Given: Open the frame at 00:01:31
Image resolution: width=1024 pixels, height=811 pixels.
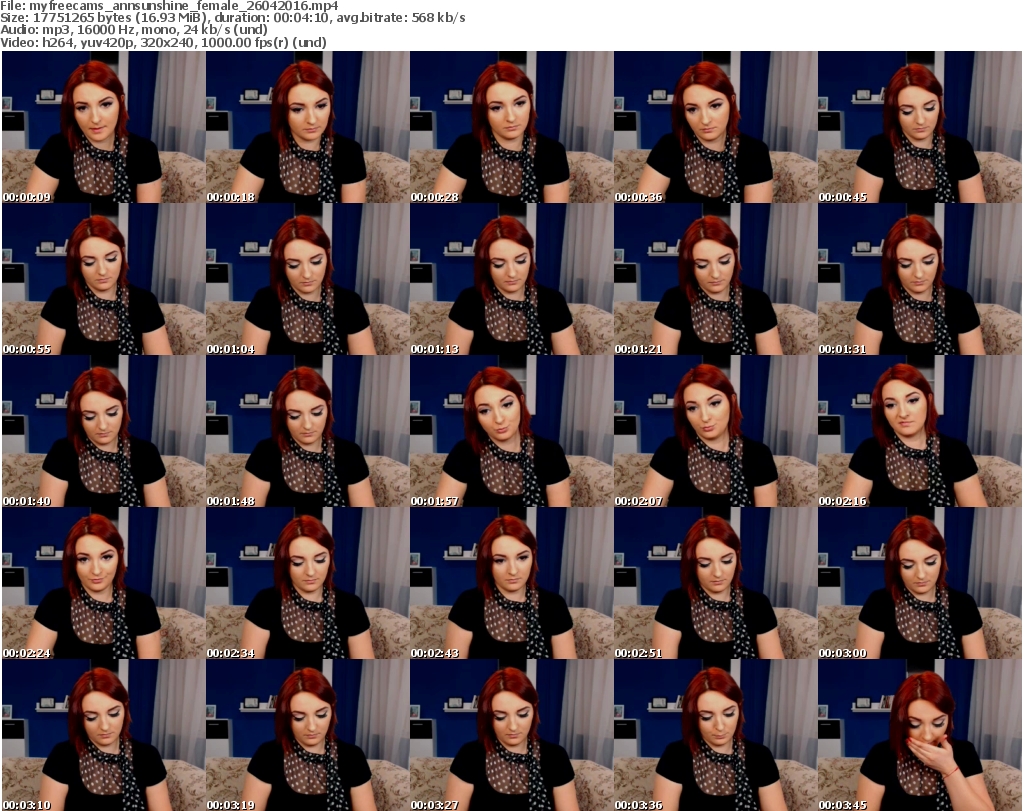Looking at the screenshot, I should pos(920,279).
